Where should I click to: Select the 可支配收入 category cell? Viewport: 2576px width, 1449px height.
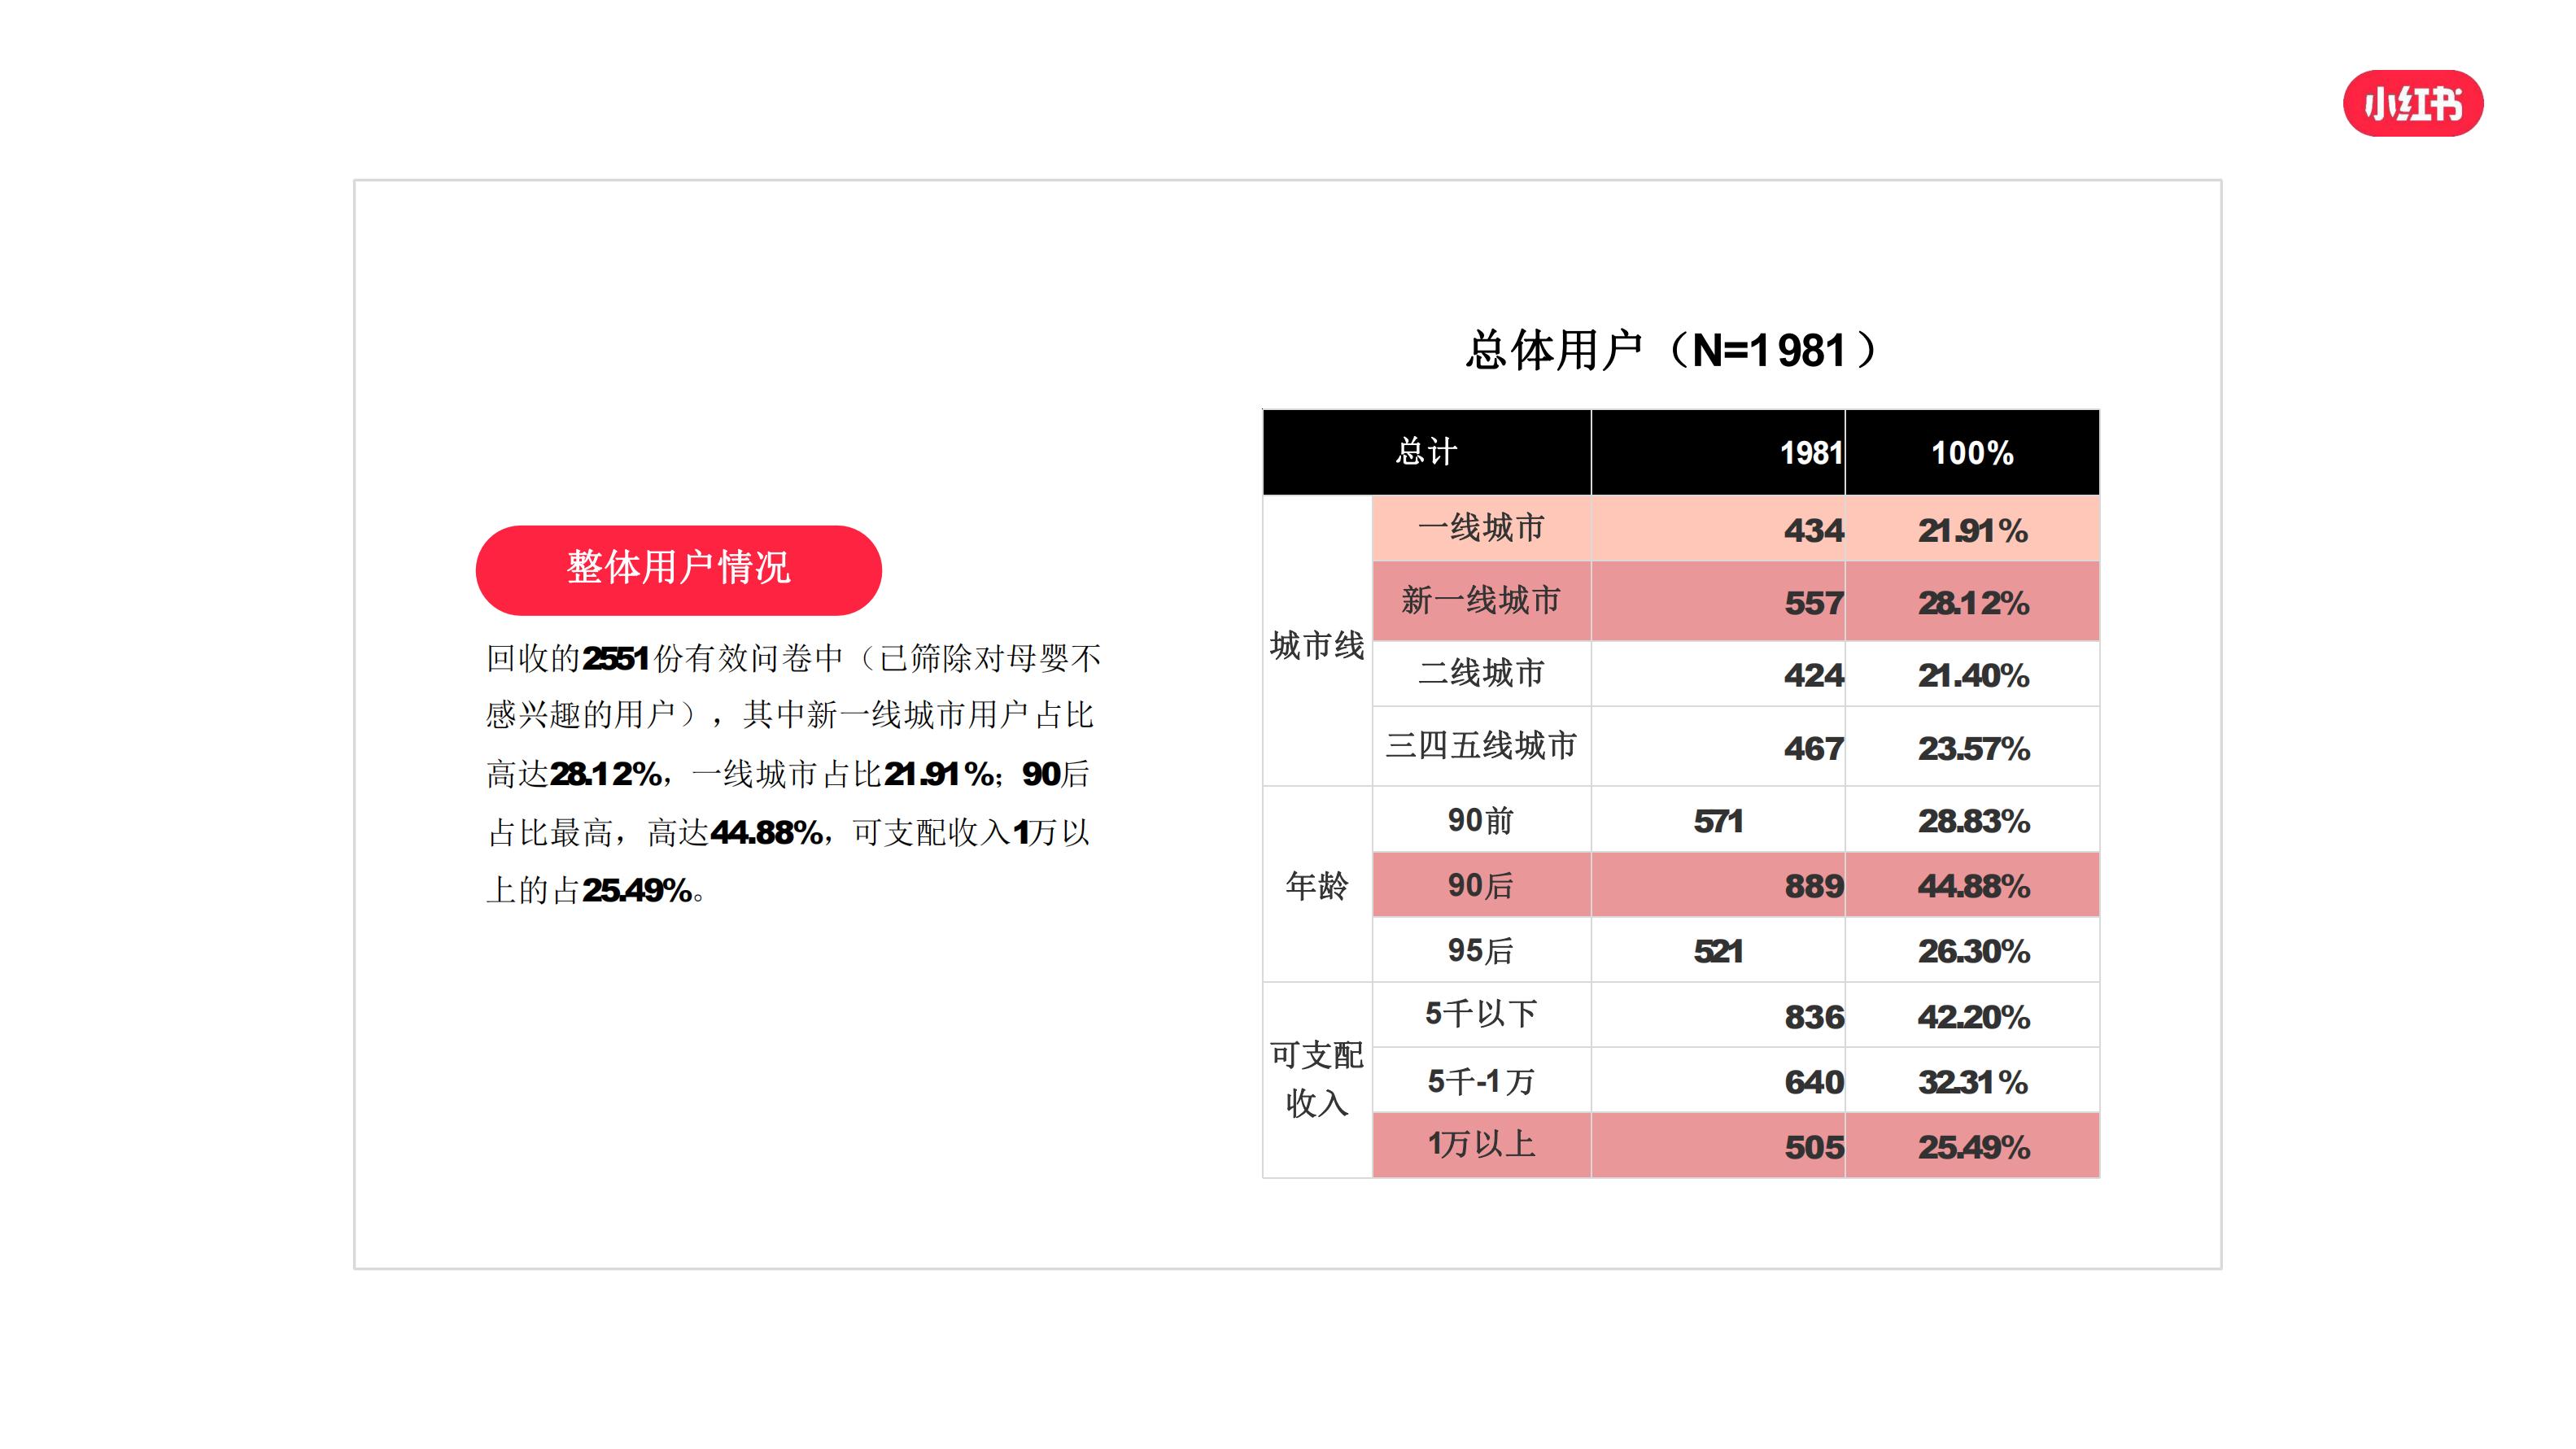pyautogui.click(x=1316, y=1080)
